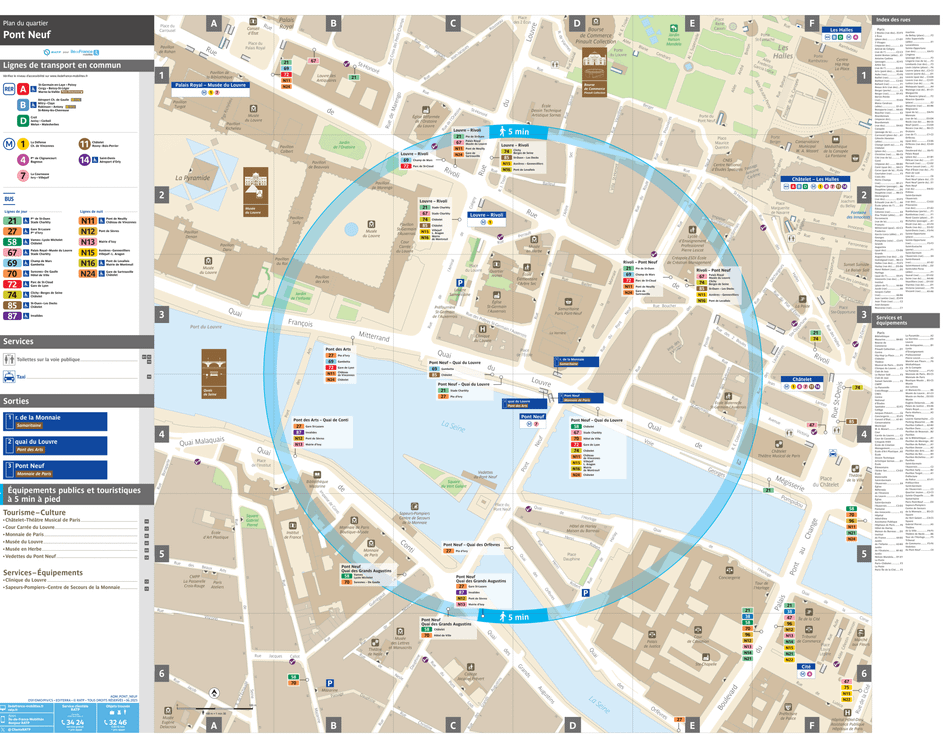
Task: Select the Lignes de nuit column heading
Action: tap(91, 212)
